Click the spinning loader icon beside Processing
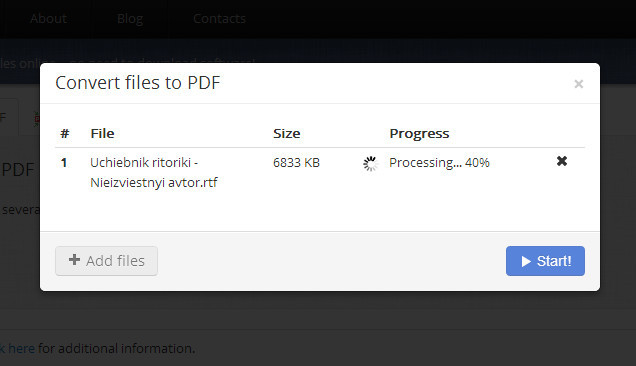636x366 pixels. pyautogui.click(x=370, y=164)
